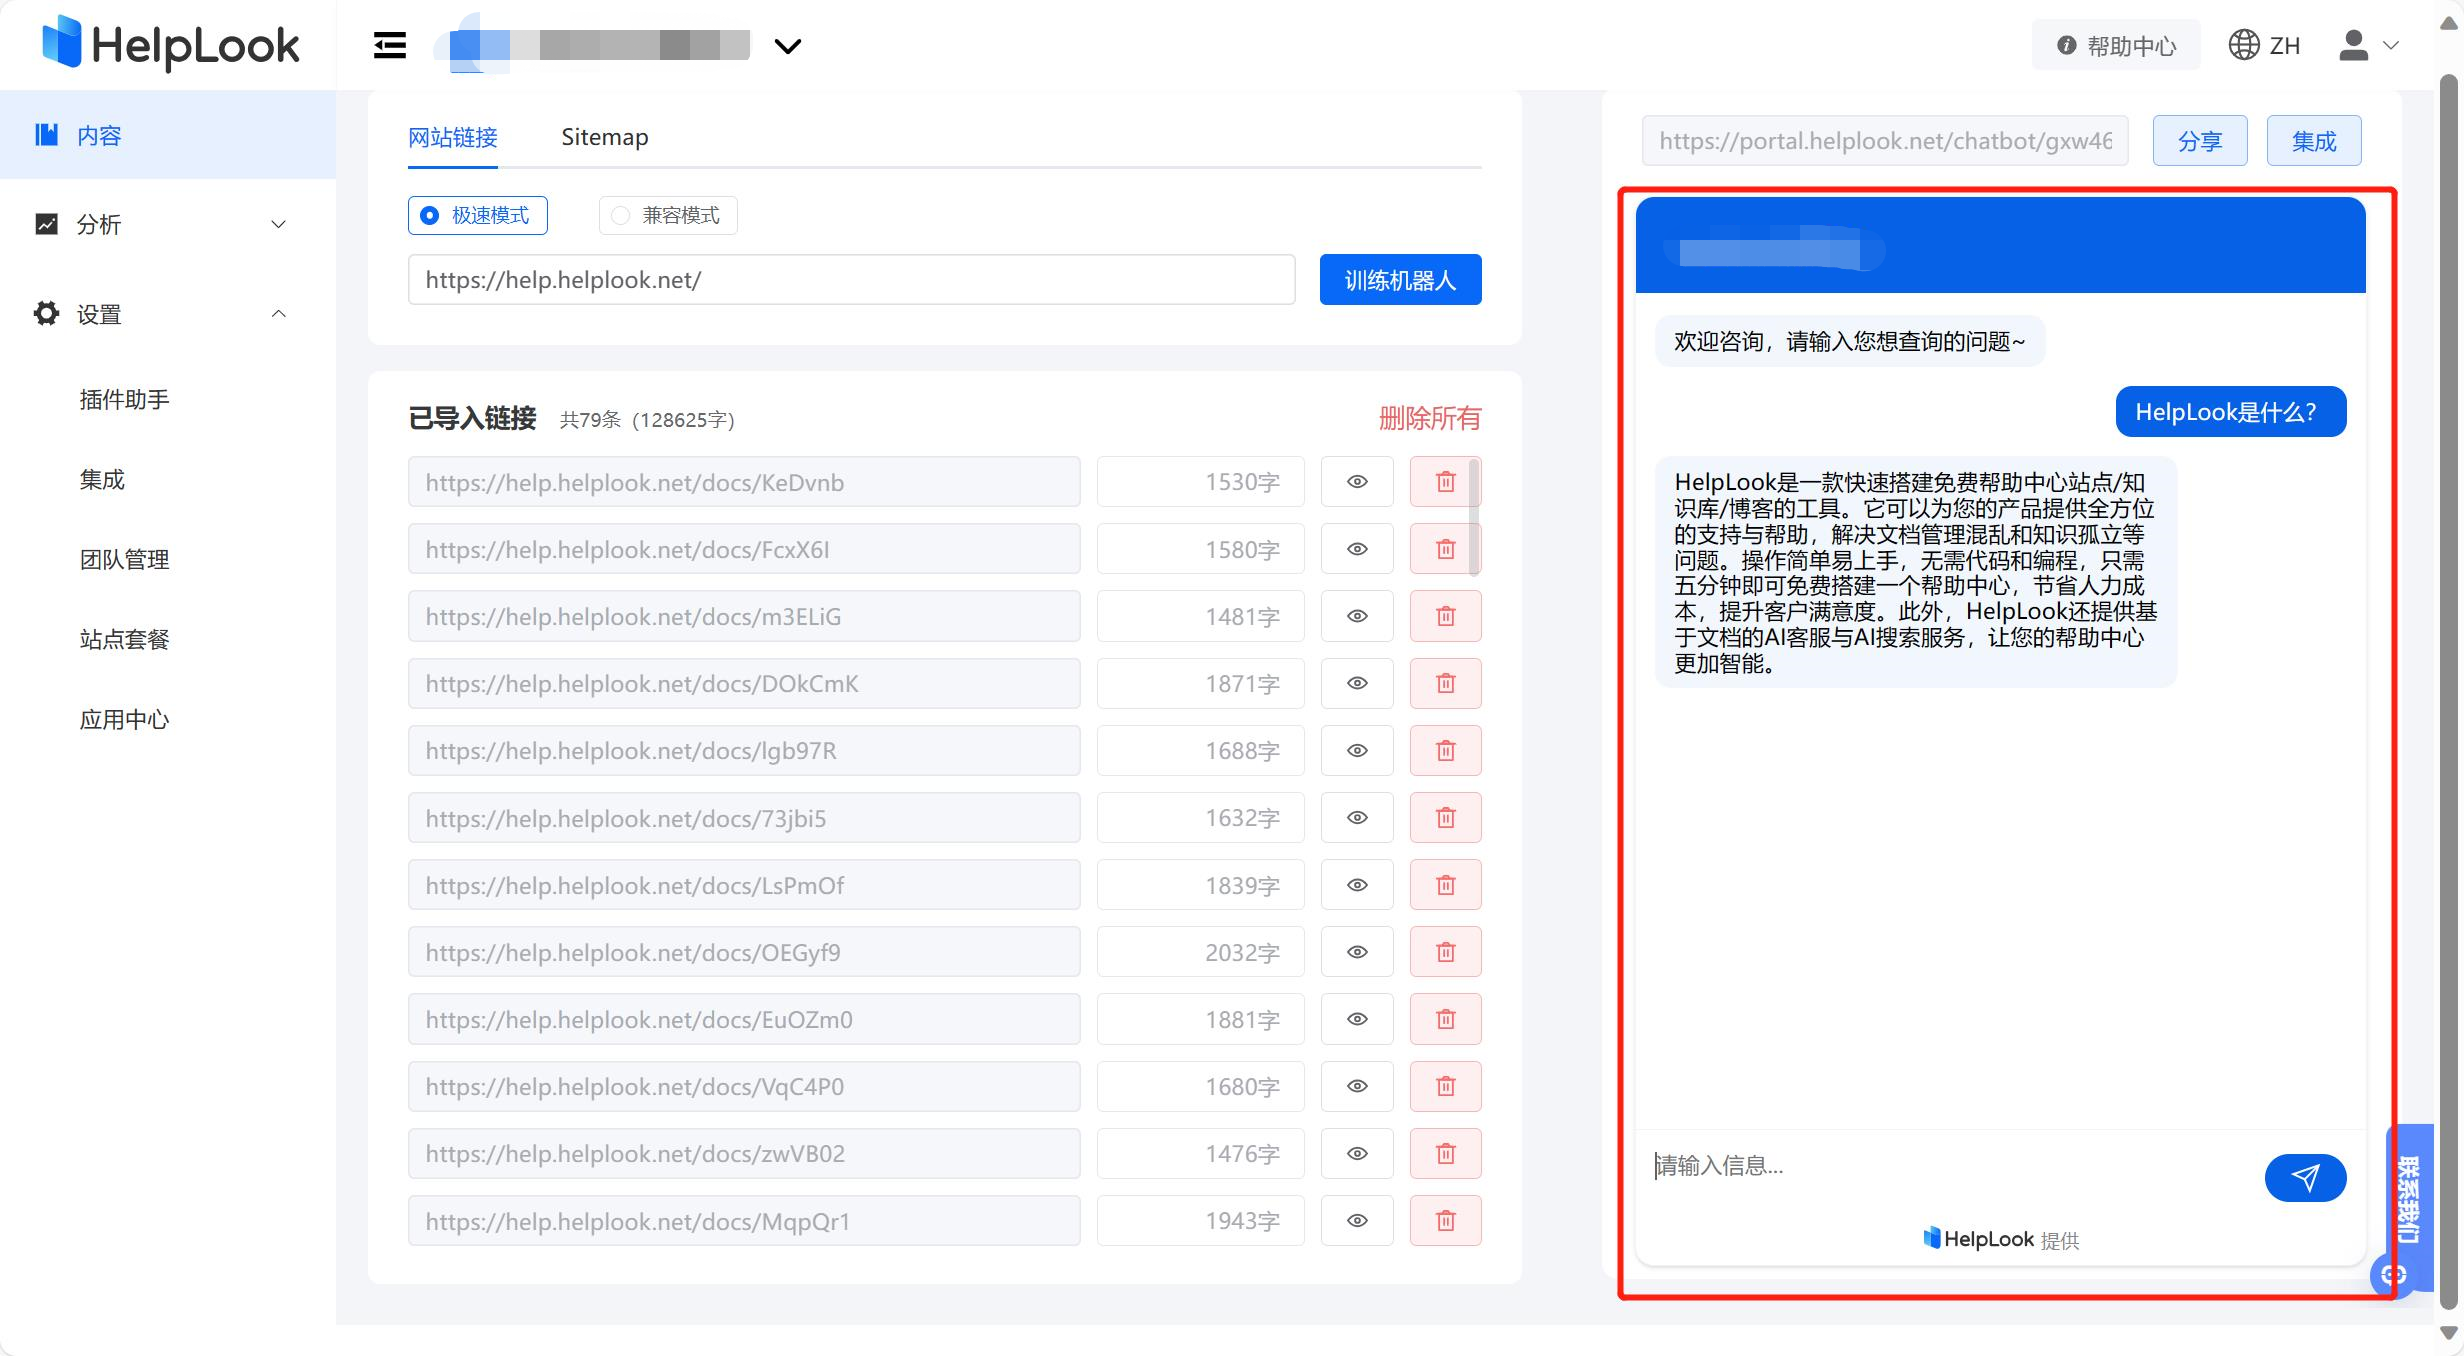Click the sidebar collapse hamburger icon
2464x1356 pixels.
(389, 45)
